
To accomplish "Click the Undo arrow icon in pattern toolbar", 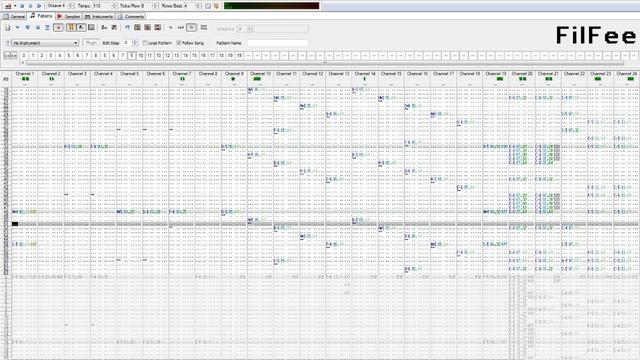I will tap(127, 27).
